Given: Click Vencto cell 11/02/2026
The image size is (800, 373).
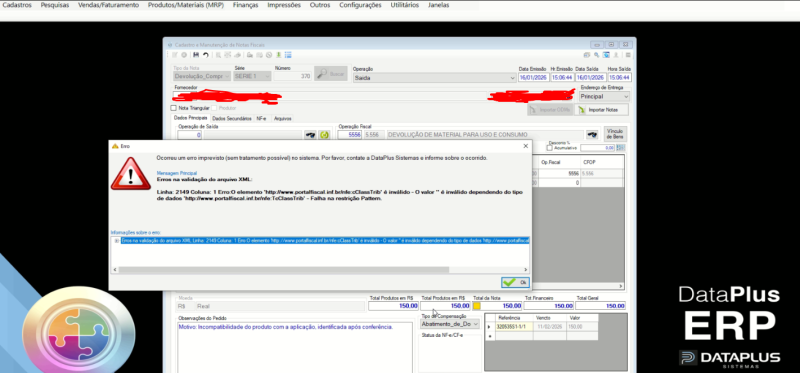Looking at the screenshot, I should tap(549, 327).
